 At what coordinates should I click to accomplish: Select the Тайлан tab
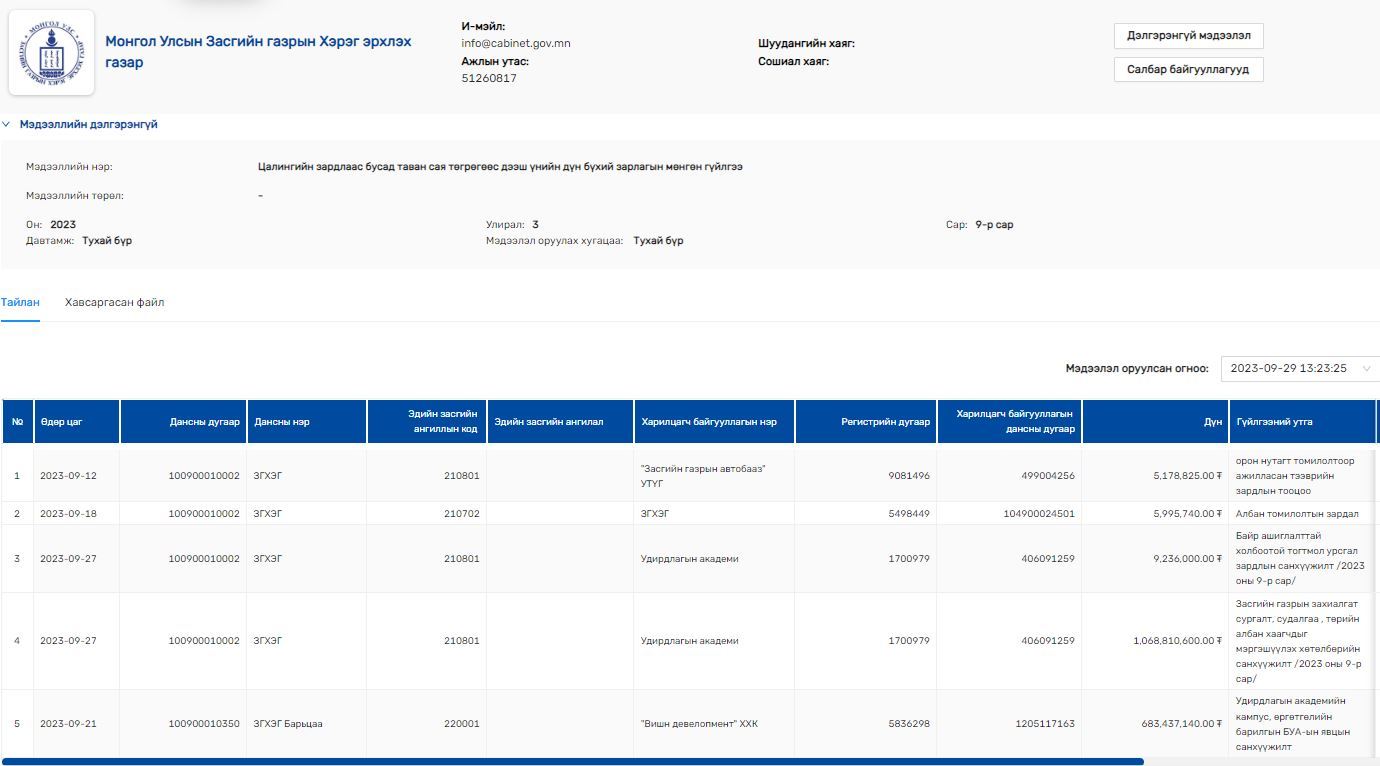20,303
